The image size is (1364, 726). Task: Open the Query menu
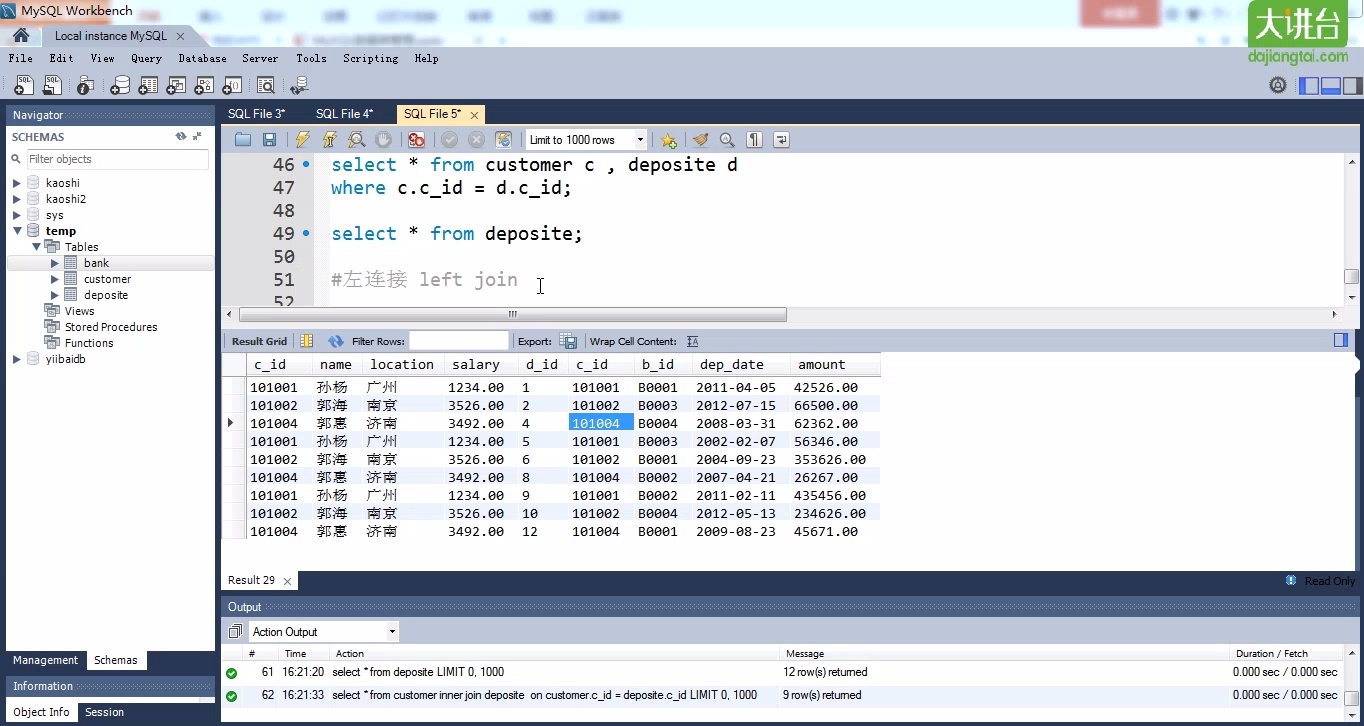coord(146,58)
